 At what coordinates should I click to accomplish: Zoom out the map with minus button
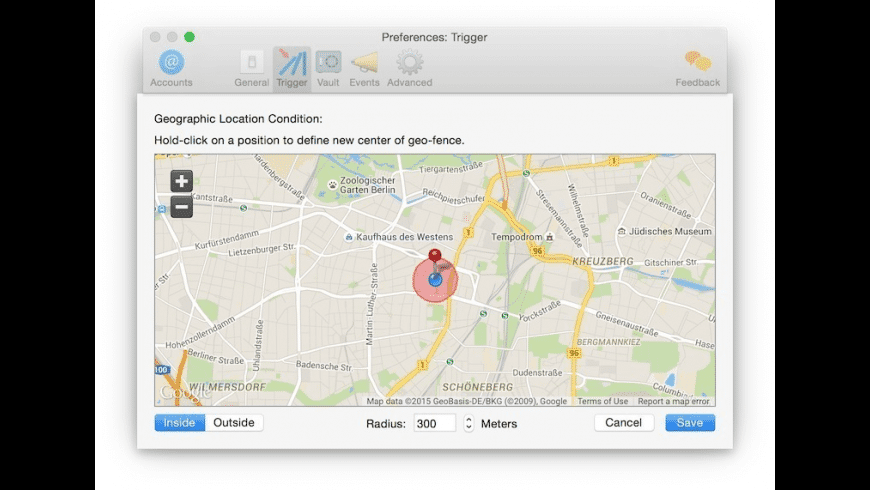181,207
